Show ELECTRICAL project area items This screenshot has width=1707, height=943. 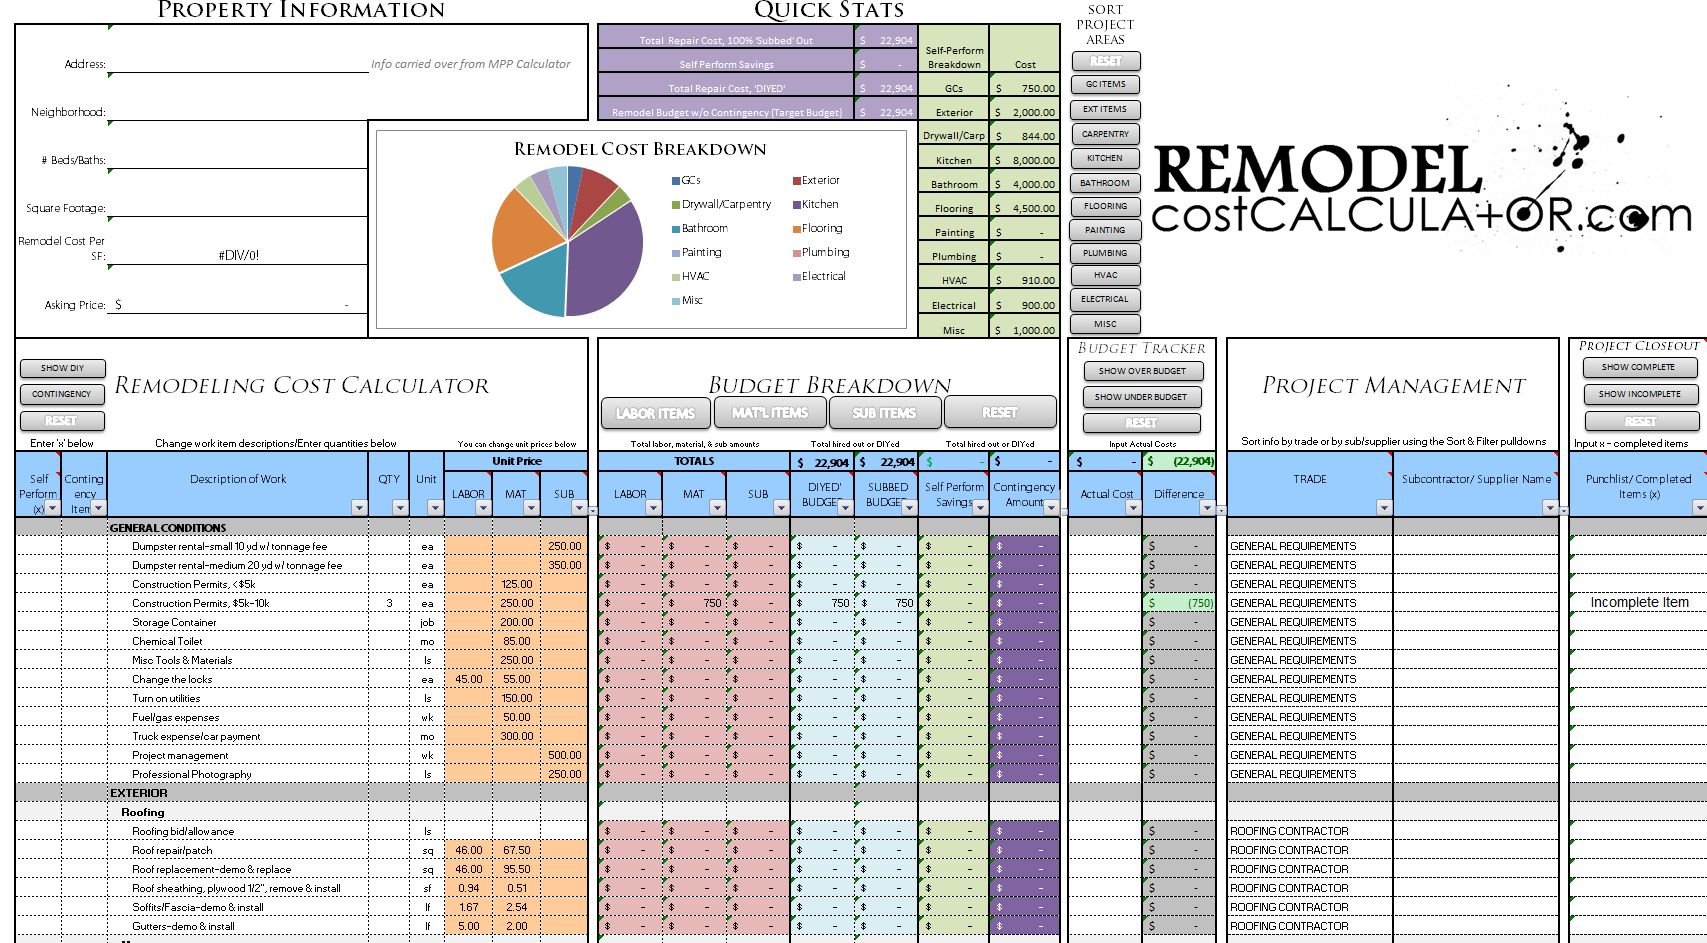click(1105, 299)
